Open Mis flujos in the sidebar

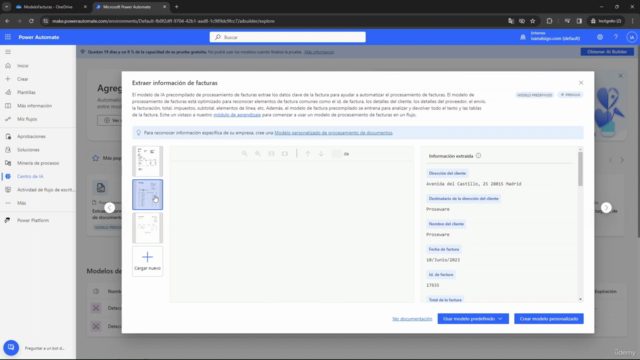pyautogui.click(x=27, y=119)
